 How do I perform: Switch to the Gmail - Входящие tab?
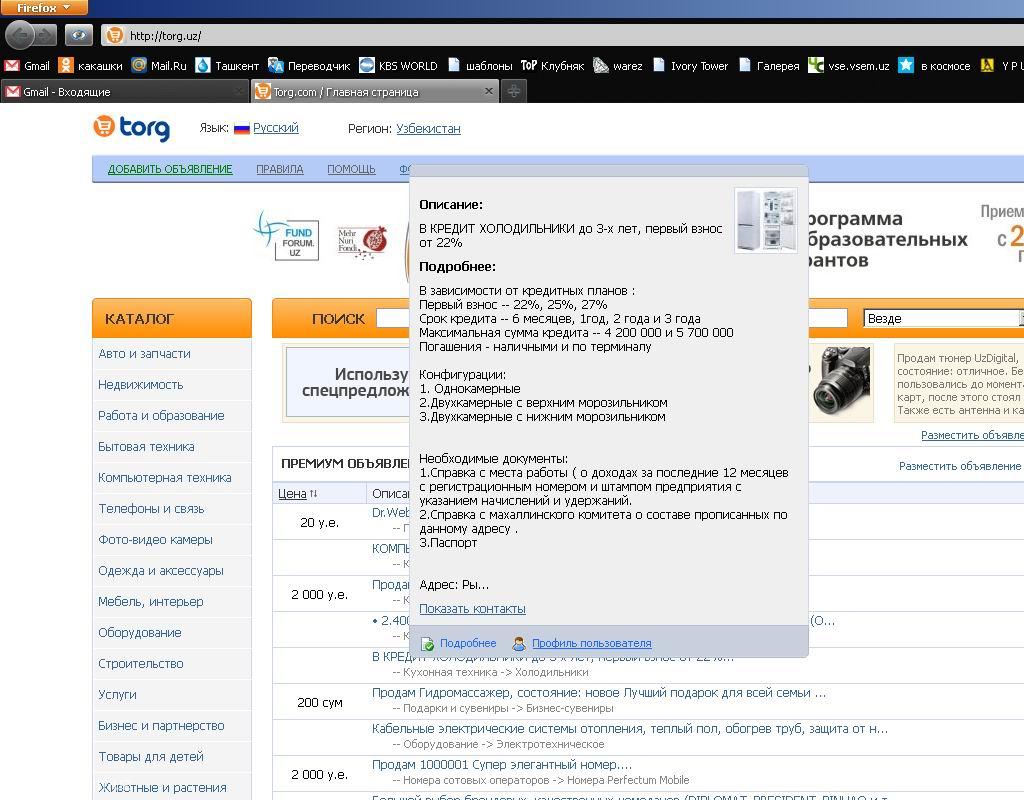[124, 91]
